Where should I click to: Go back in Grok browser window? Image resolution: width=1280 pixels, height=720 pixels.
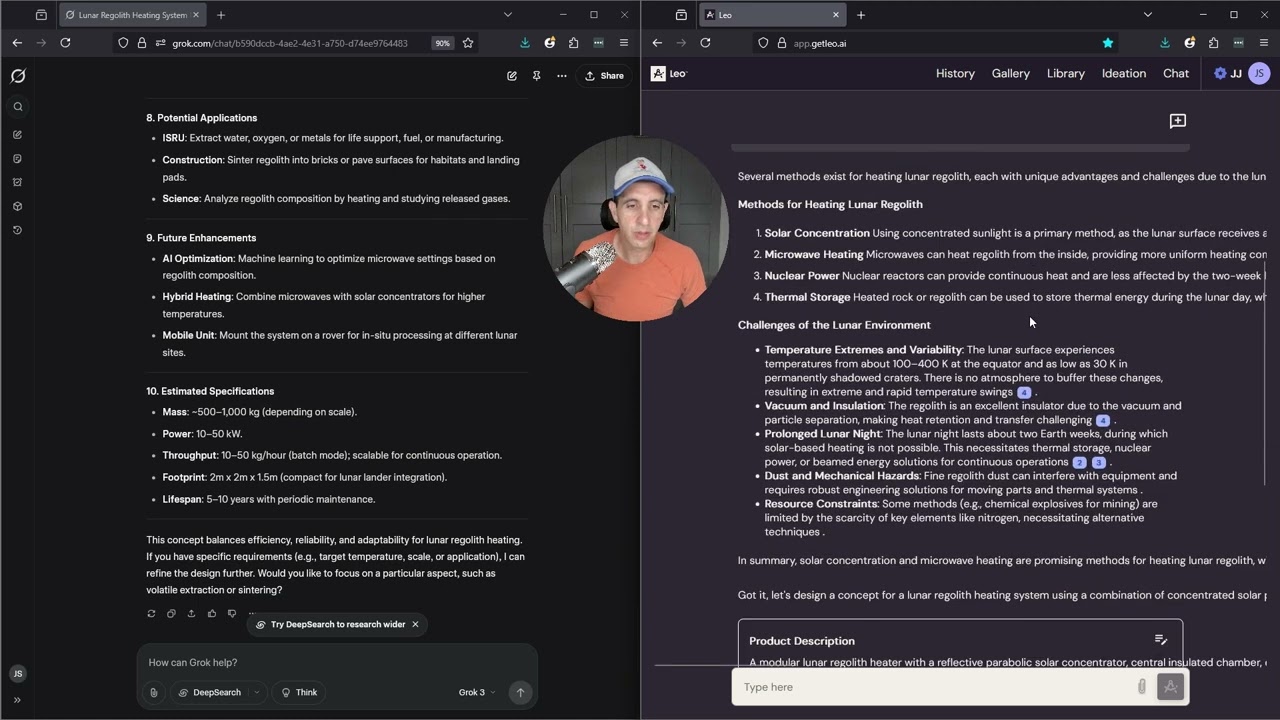[17, 43]
